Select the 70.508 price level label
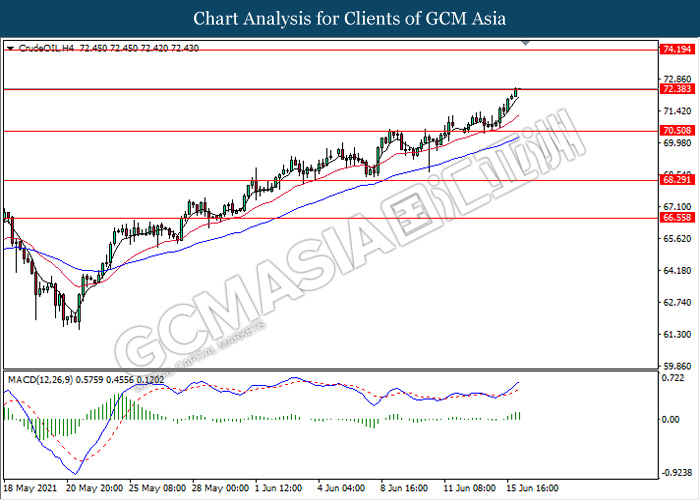 coord(677,130)
